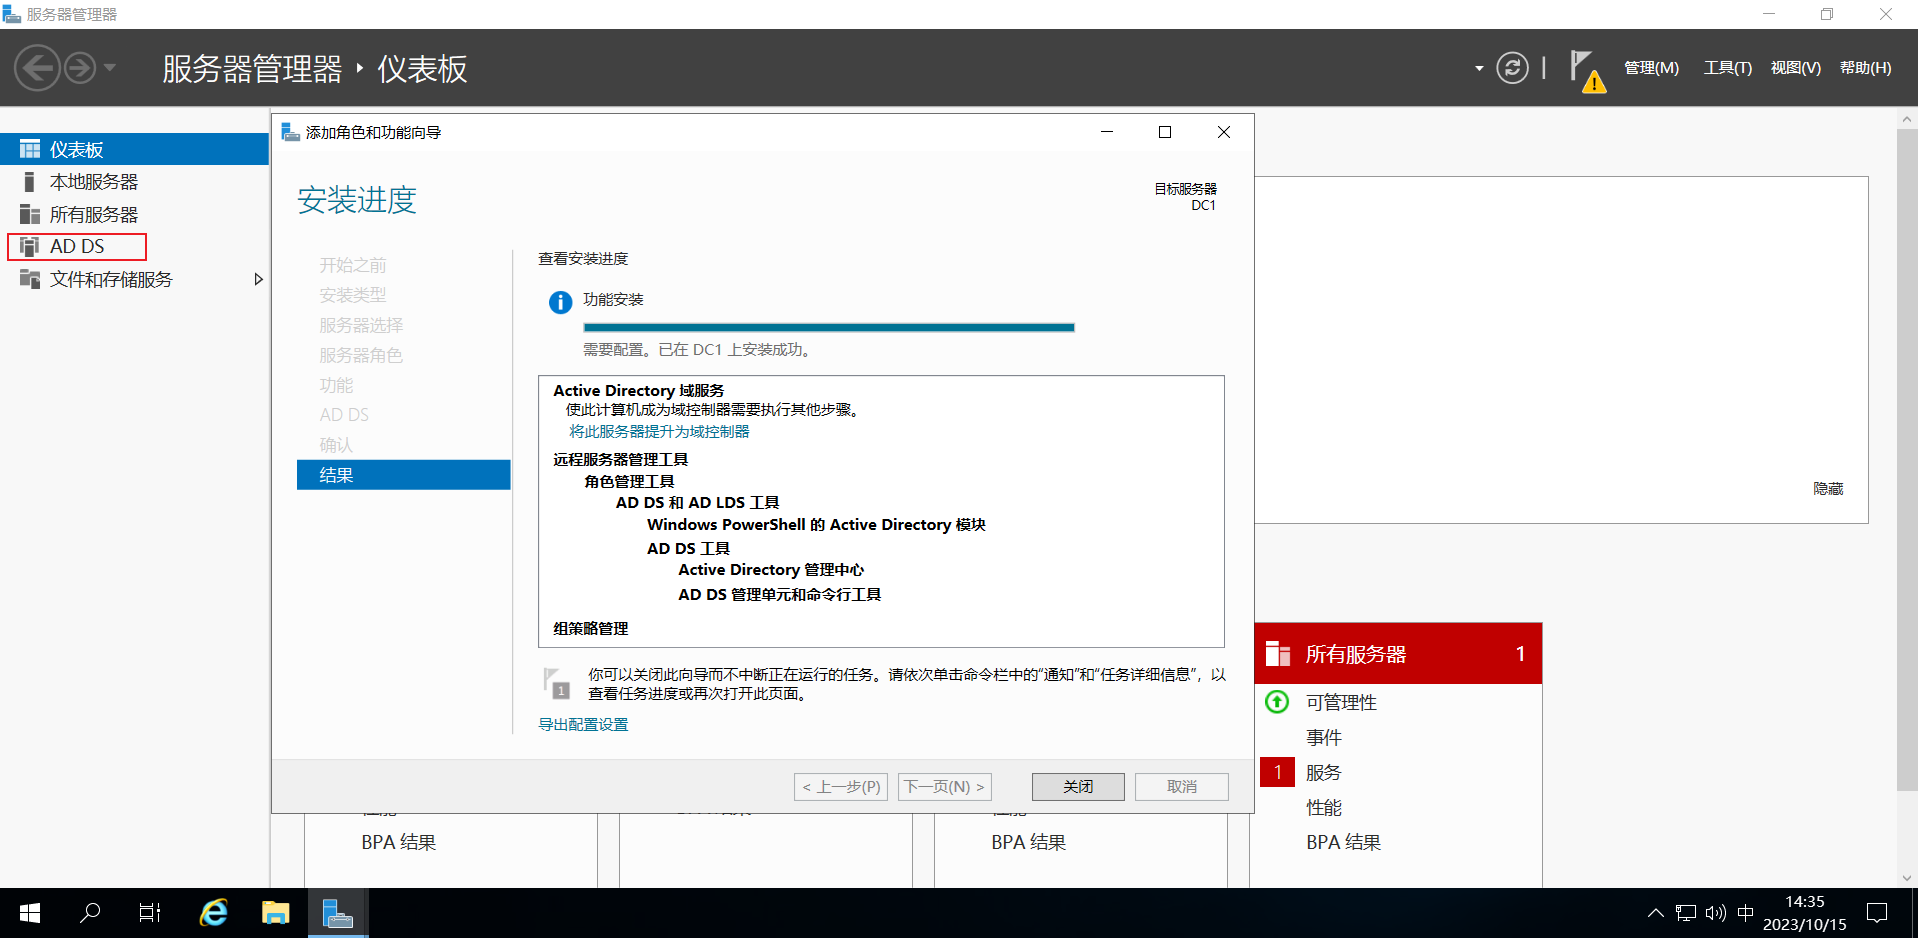Select 本地服务器 in the sidebar
1918x938 pixels.
tap(134, 182)
